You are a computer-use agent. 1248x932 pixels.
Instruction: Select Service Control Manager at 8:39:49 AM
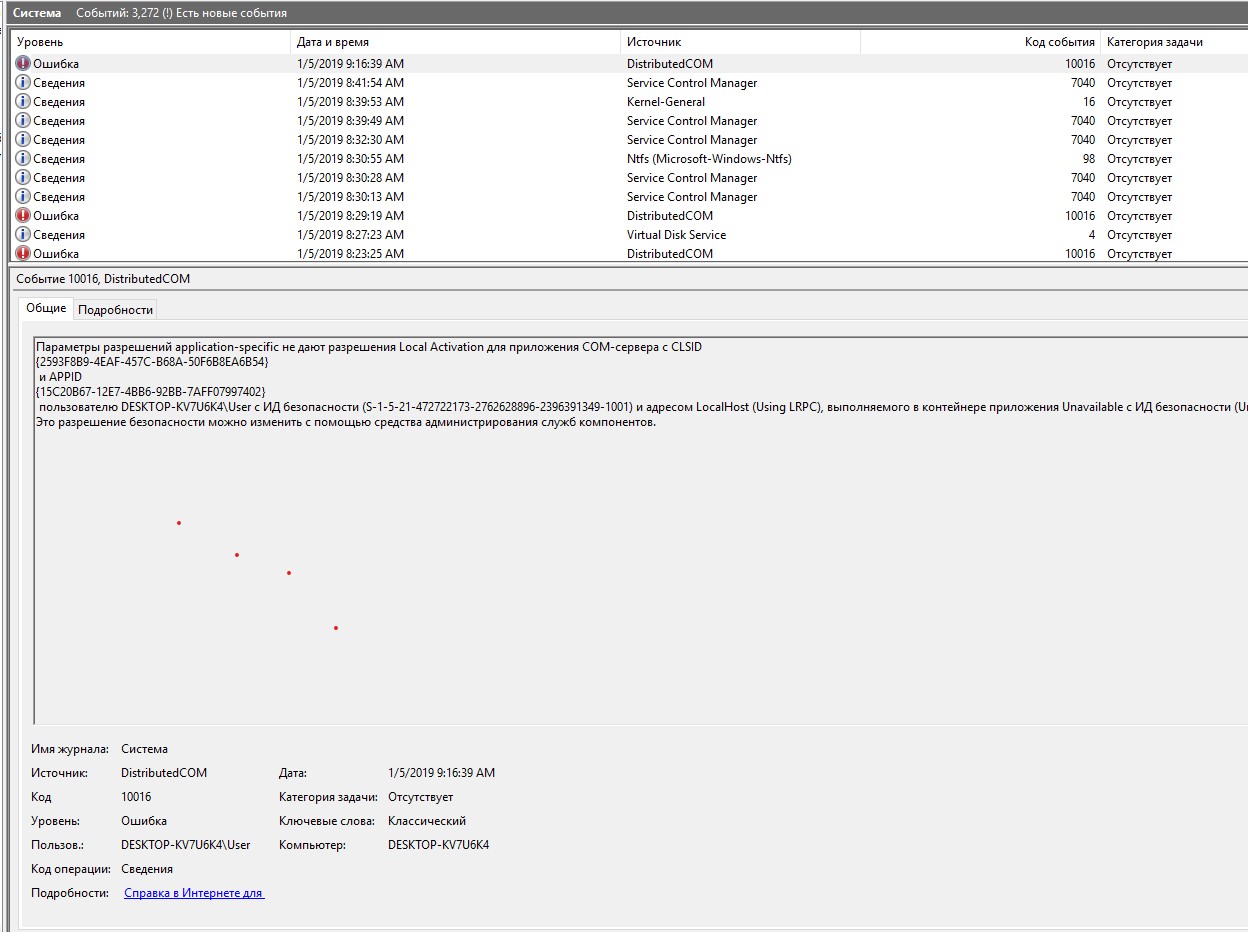692,121
